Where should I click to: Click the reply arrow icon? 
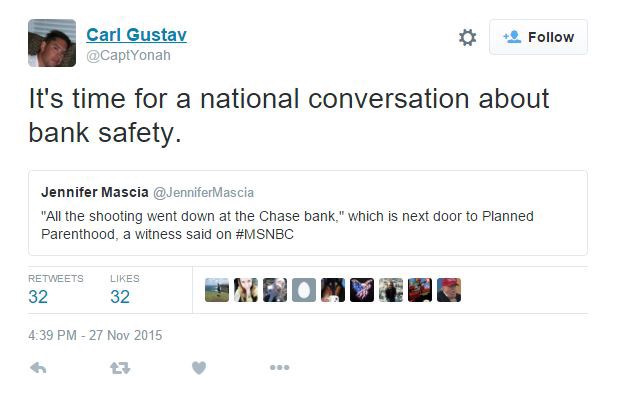[x=39, y=368]
